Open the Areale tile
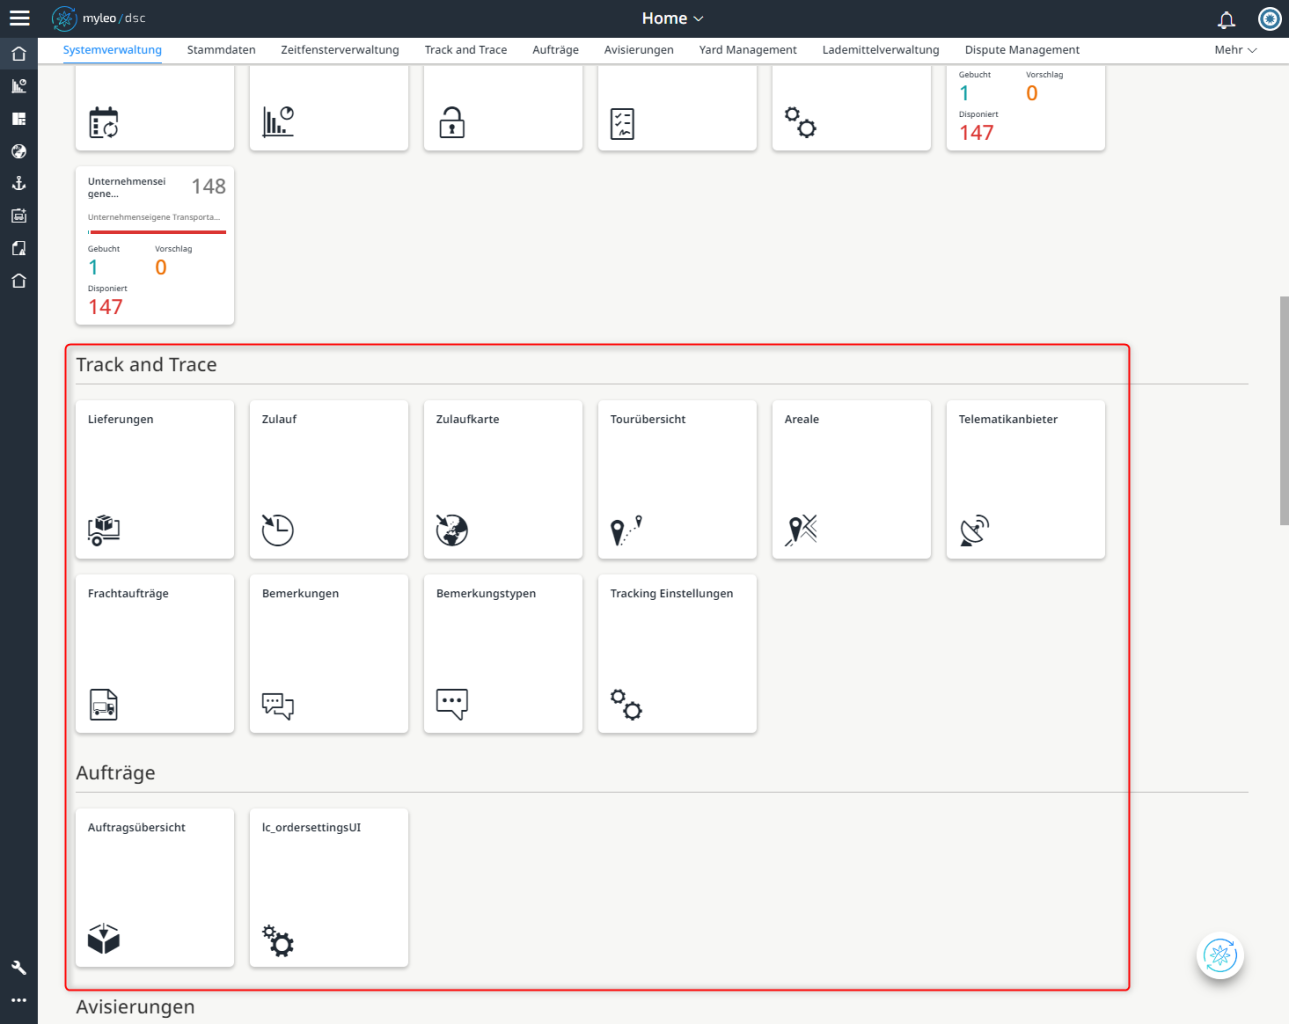Screen dimensions: 1289x1024 point(851,480)
